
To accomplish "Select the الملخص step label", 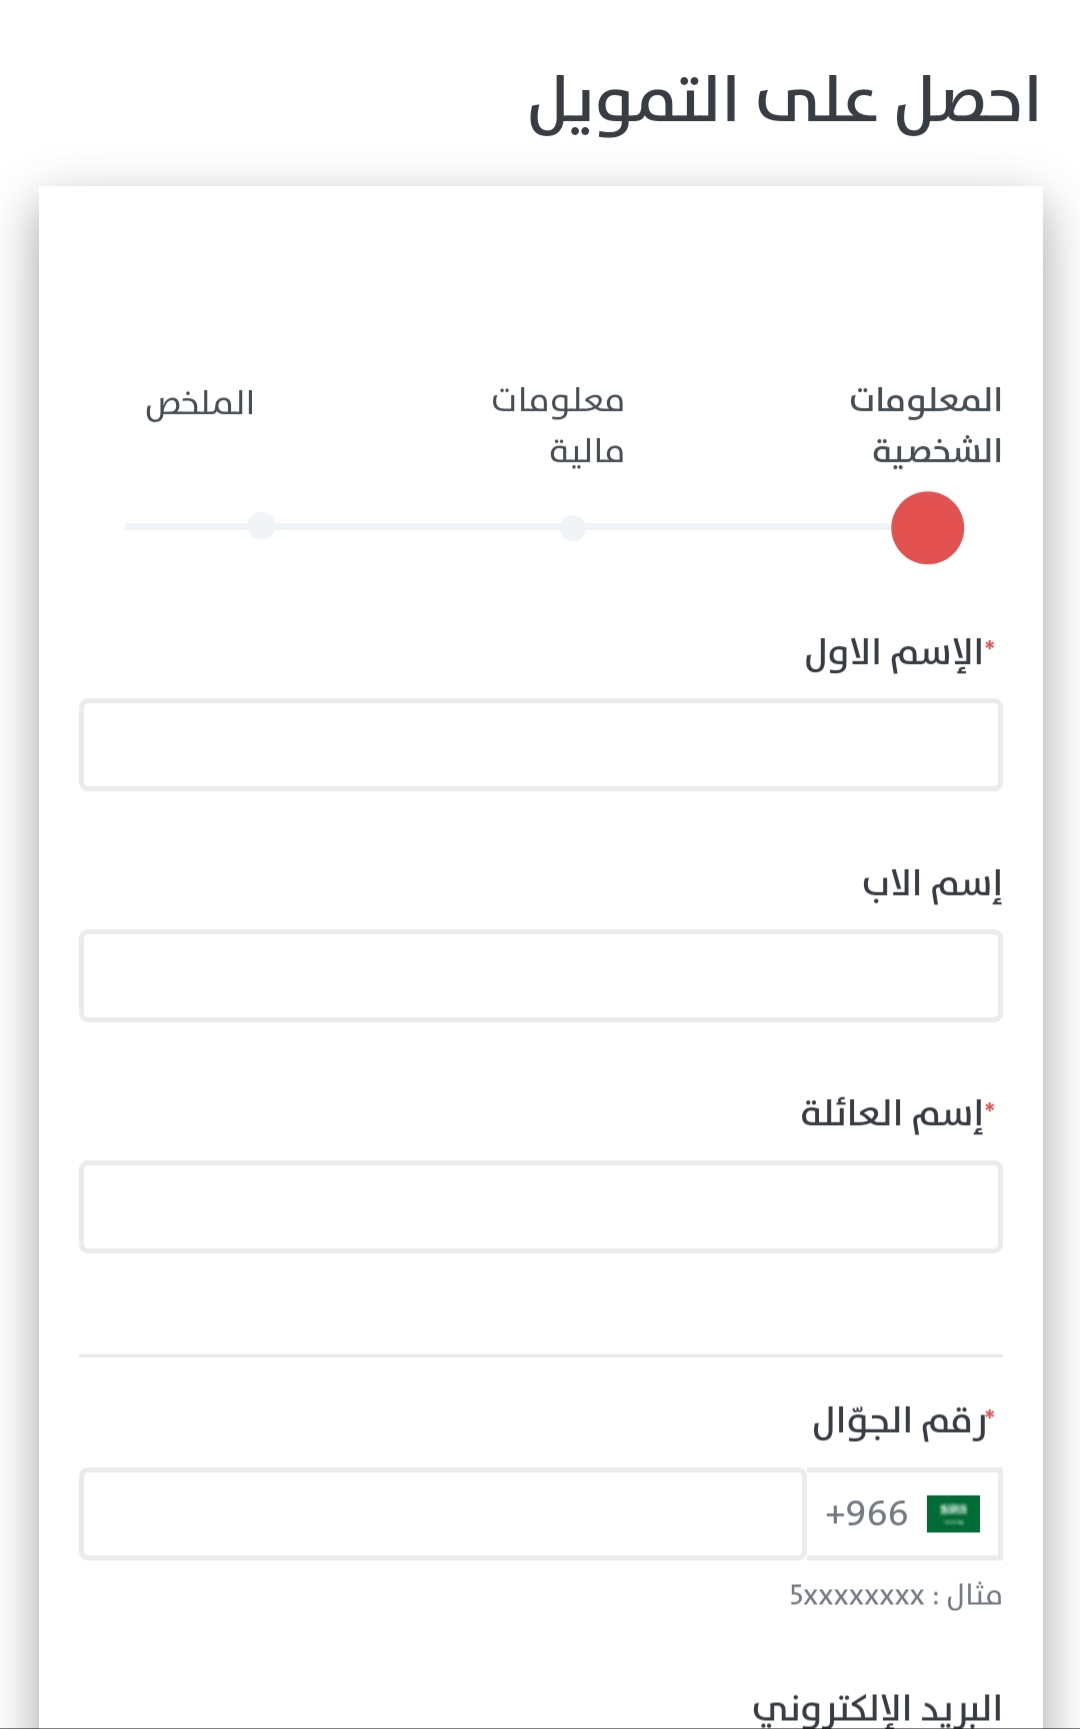I will click(200, 404).
